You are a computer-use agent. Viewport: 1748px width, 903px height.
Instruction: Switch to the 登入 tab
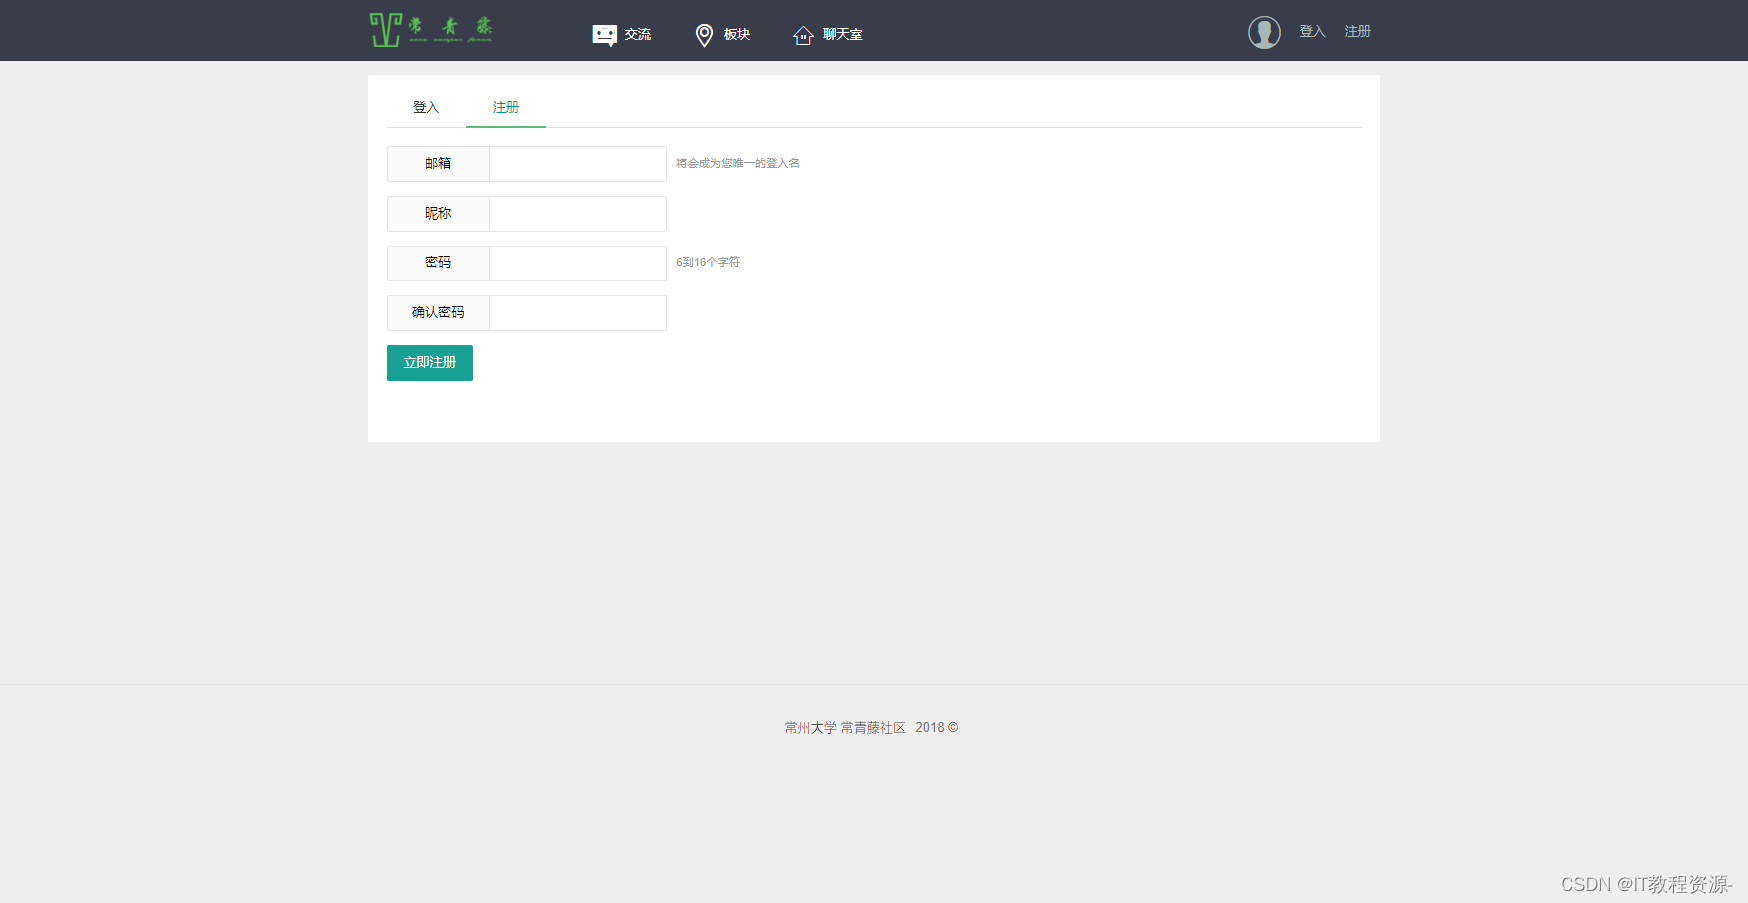(x=426, y=107)
